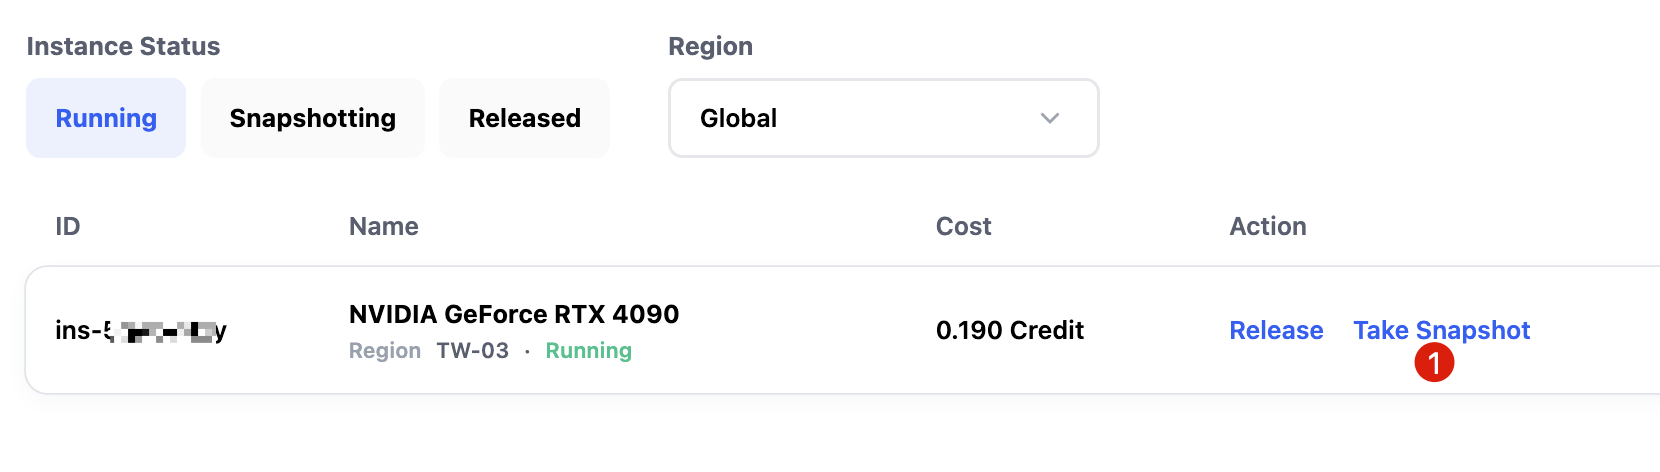Click the gray Region text under instance name
The width and height of the screenshot is (1660, 472).
[385, 351]
